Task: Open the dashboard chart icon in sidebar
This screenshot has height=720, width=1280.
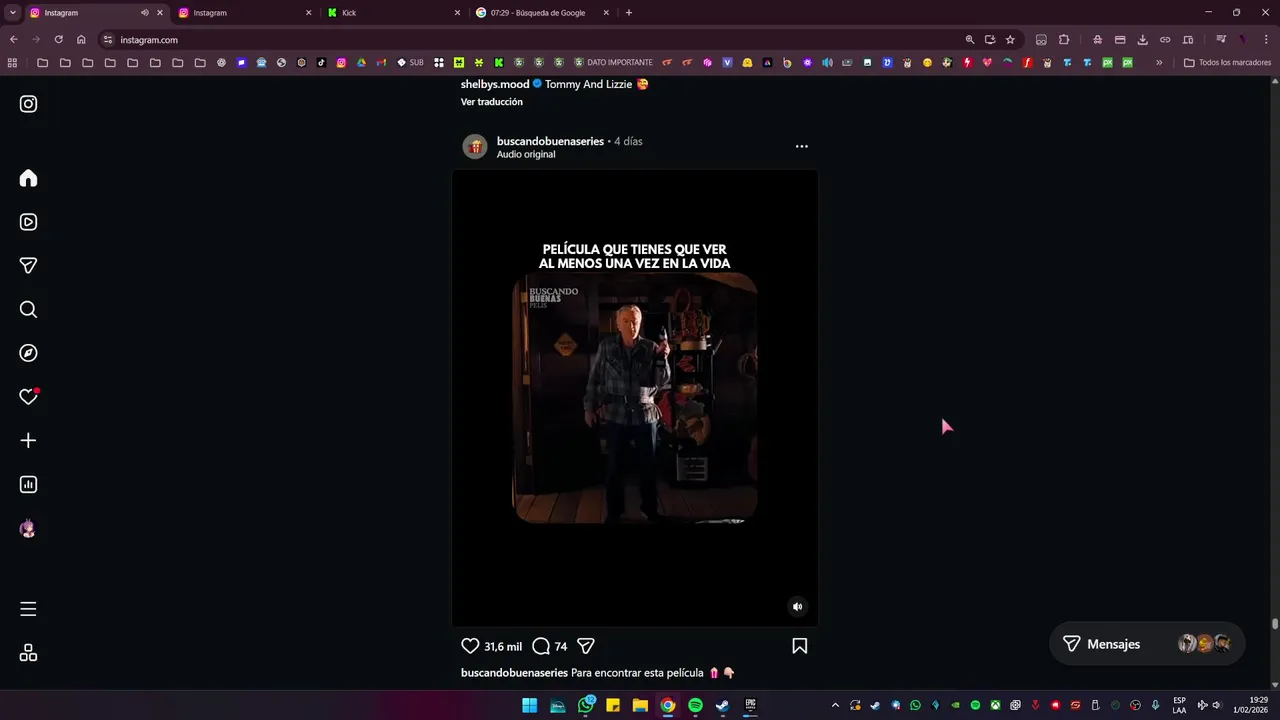Action: click(x=28, y=484)
